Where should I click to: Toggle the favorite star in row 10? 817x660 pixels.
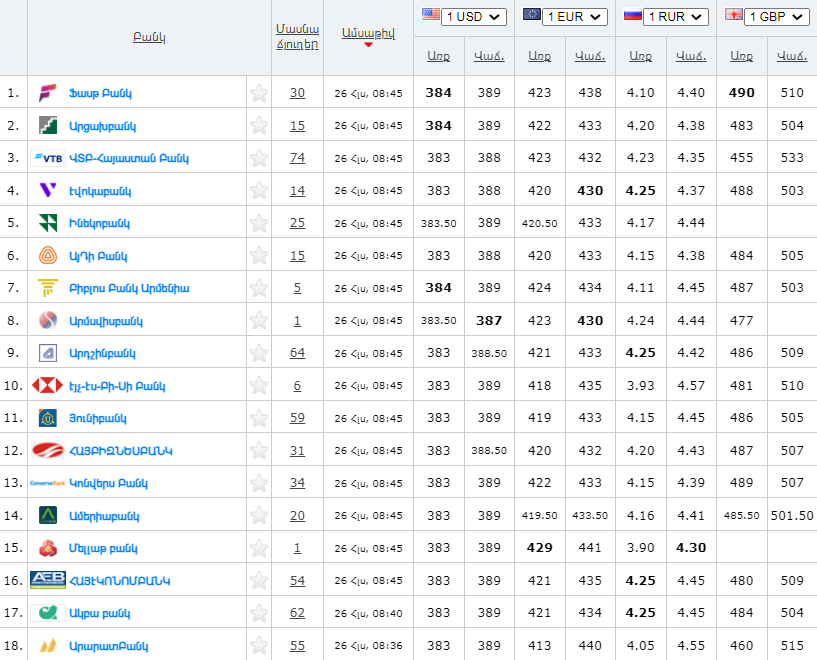pyautogui.click(x=259, y=385)
